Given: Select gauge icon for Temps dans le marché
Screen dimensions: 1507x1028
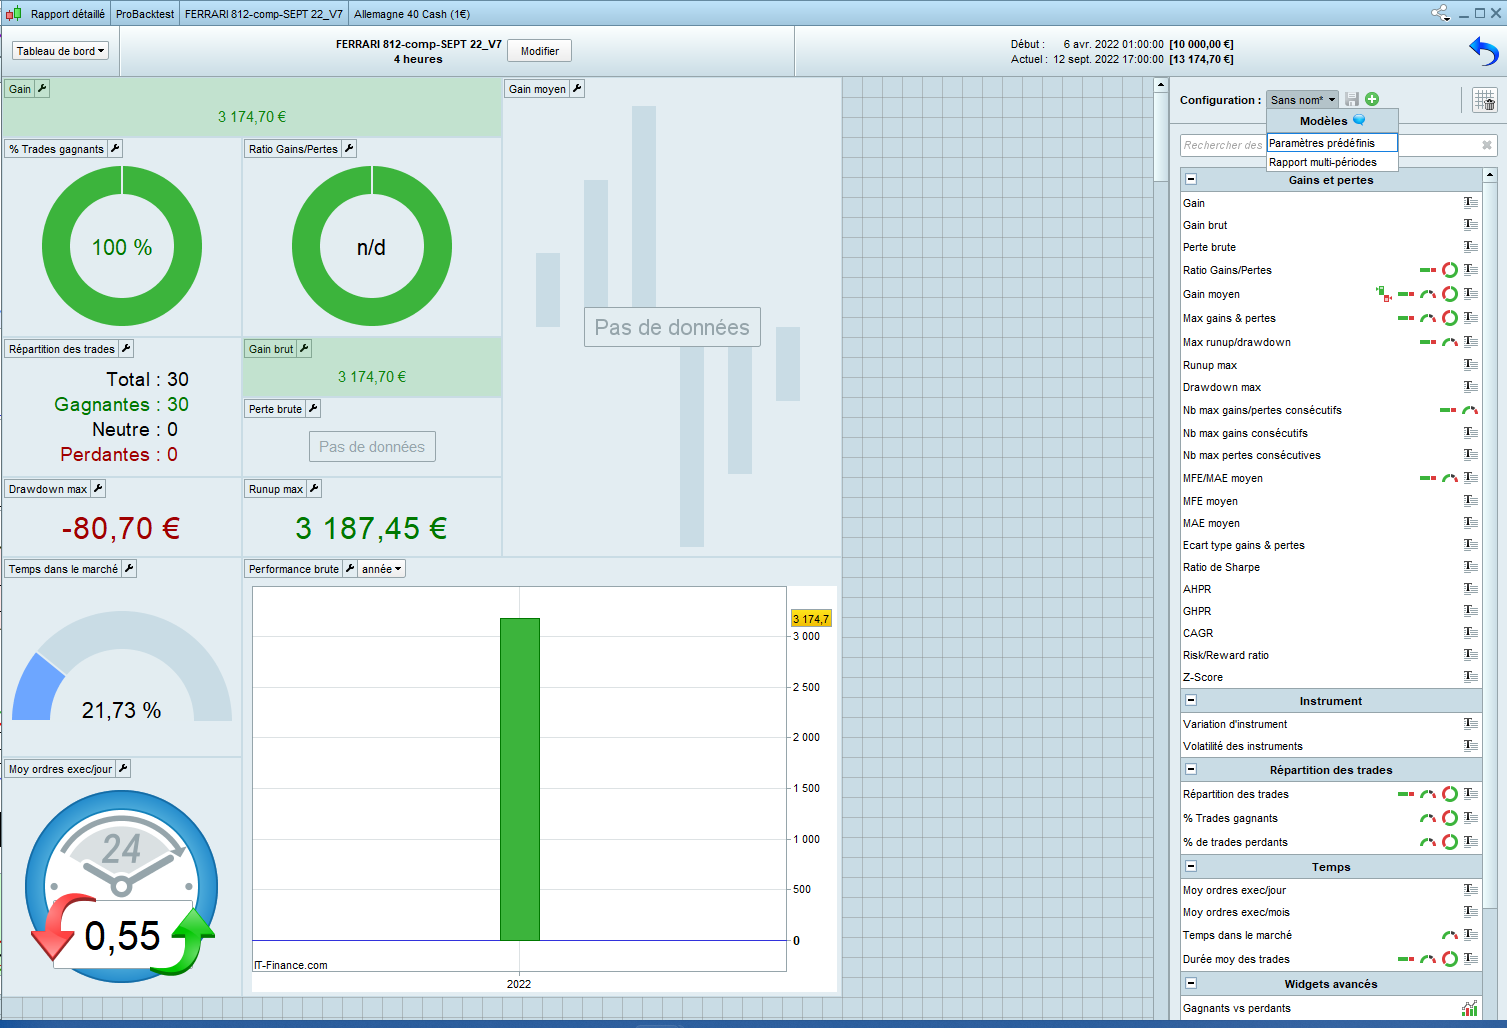Looking at the screenshot, I should pyautogui.click(x=1449, y=936).
